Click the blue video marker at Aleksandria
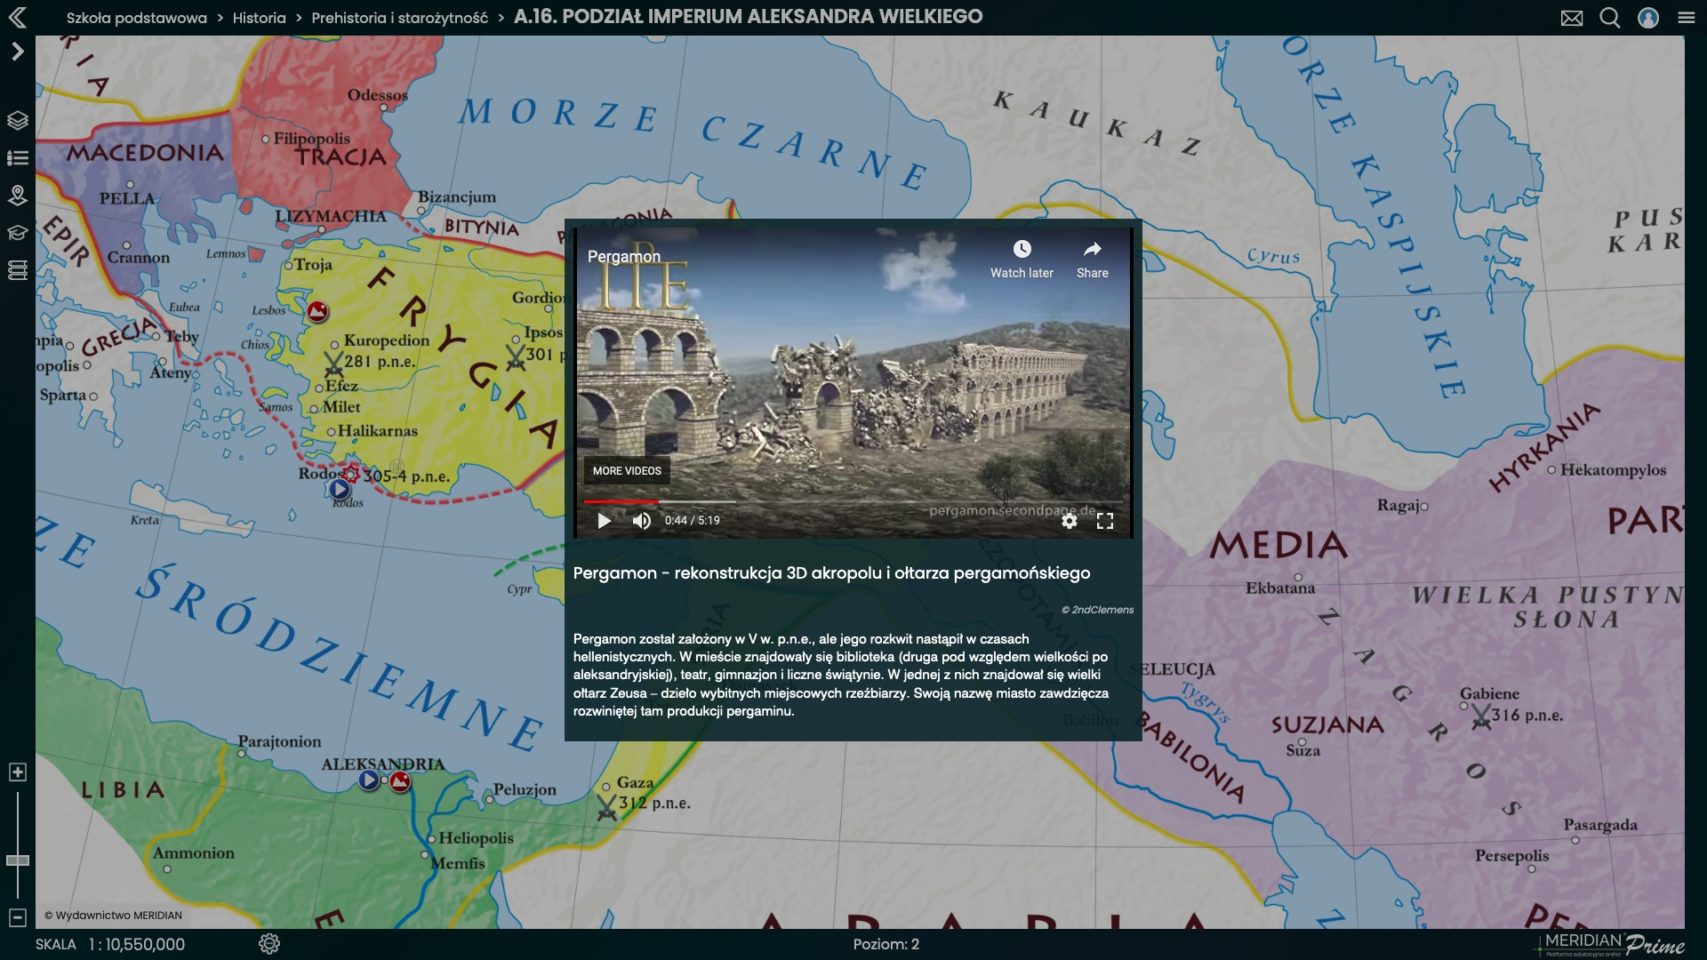Screen dimensions: 1707x960 pos(369,780)
